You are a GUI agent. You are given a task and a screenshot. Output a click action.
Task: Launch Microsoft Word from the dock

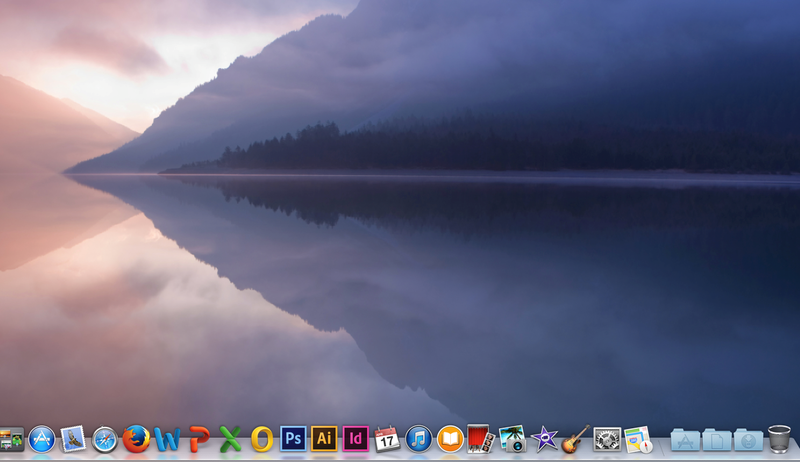point(168,439)
